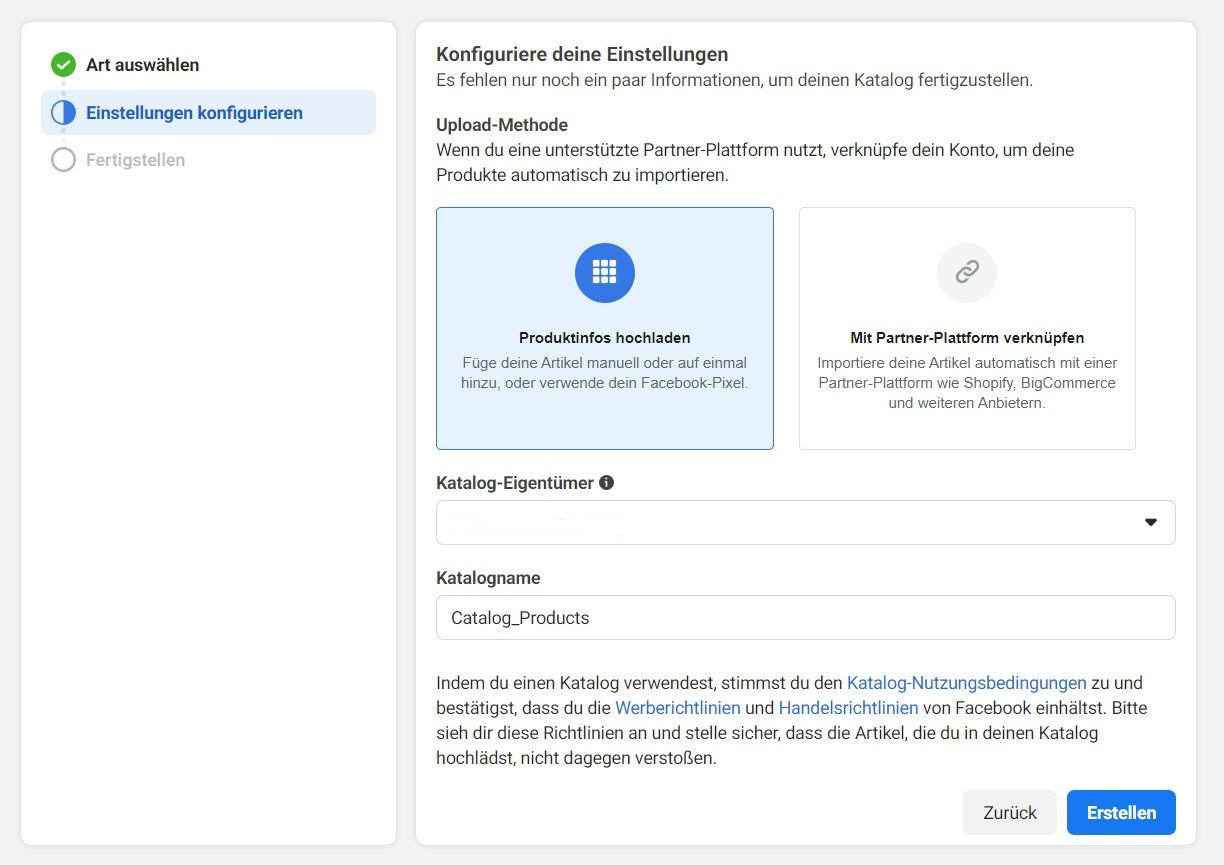Viewport: 1224px width, 865px height.
Task: Choose the Mit Partner-Plattform verknüpfen option title
Action: tap(966, 338)
